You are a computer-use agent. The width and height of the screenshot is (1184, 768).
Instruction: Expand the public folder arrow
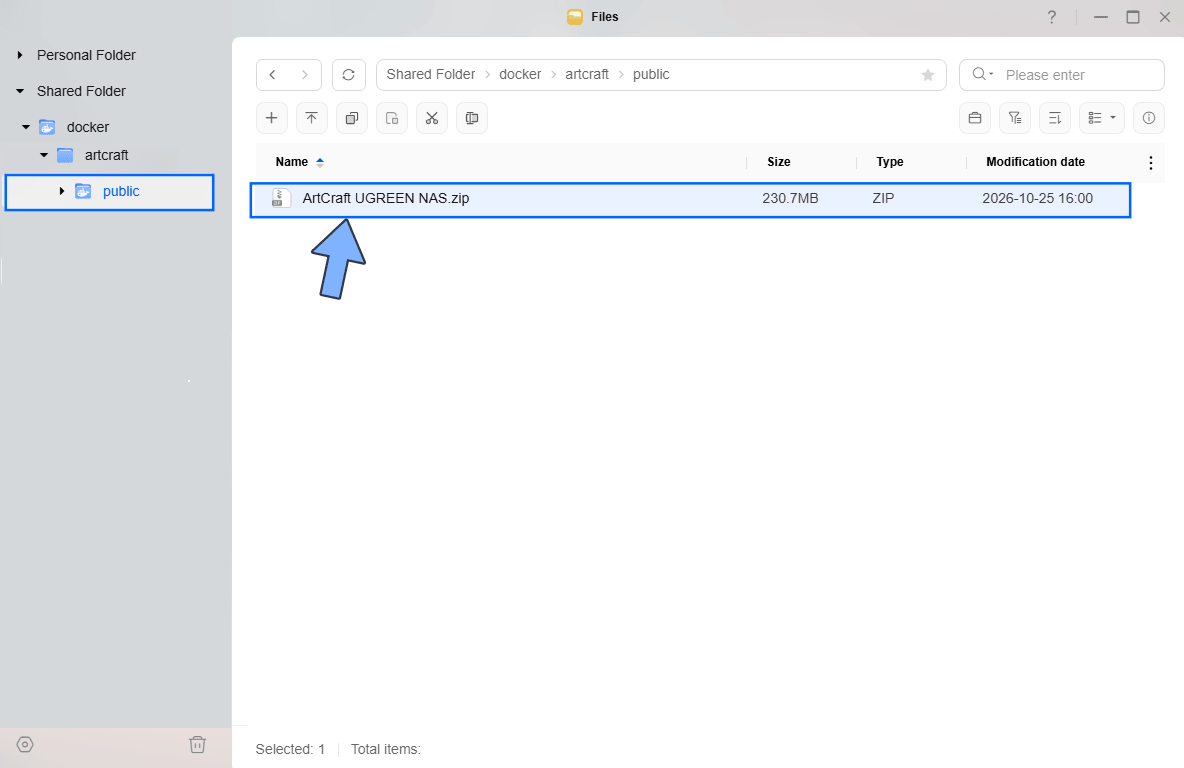click(62, 191)
